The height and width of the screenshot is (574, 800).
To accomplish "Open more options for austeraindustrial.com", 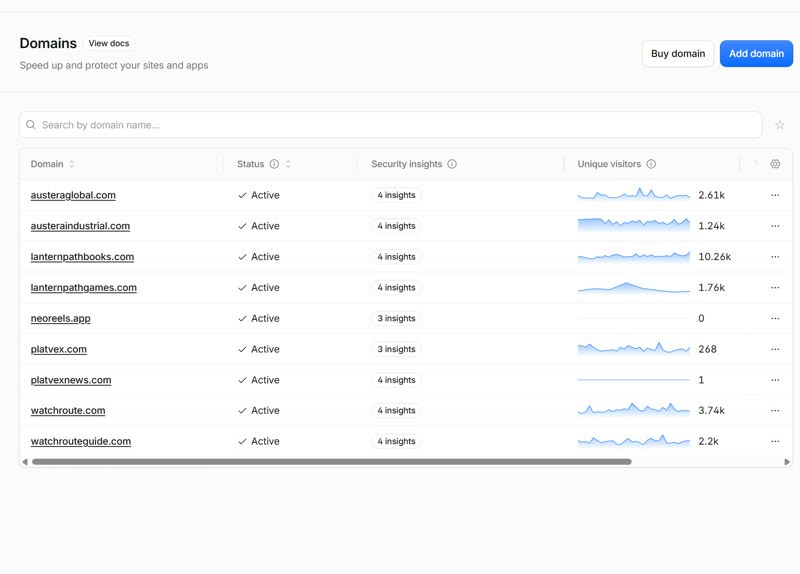I will coord(775,226).
